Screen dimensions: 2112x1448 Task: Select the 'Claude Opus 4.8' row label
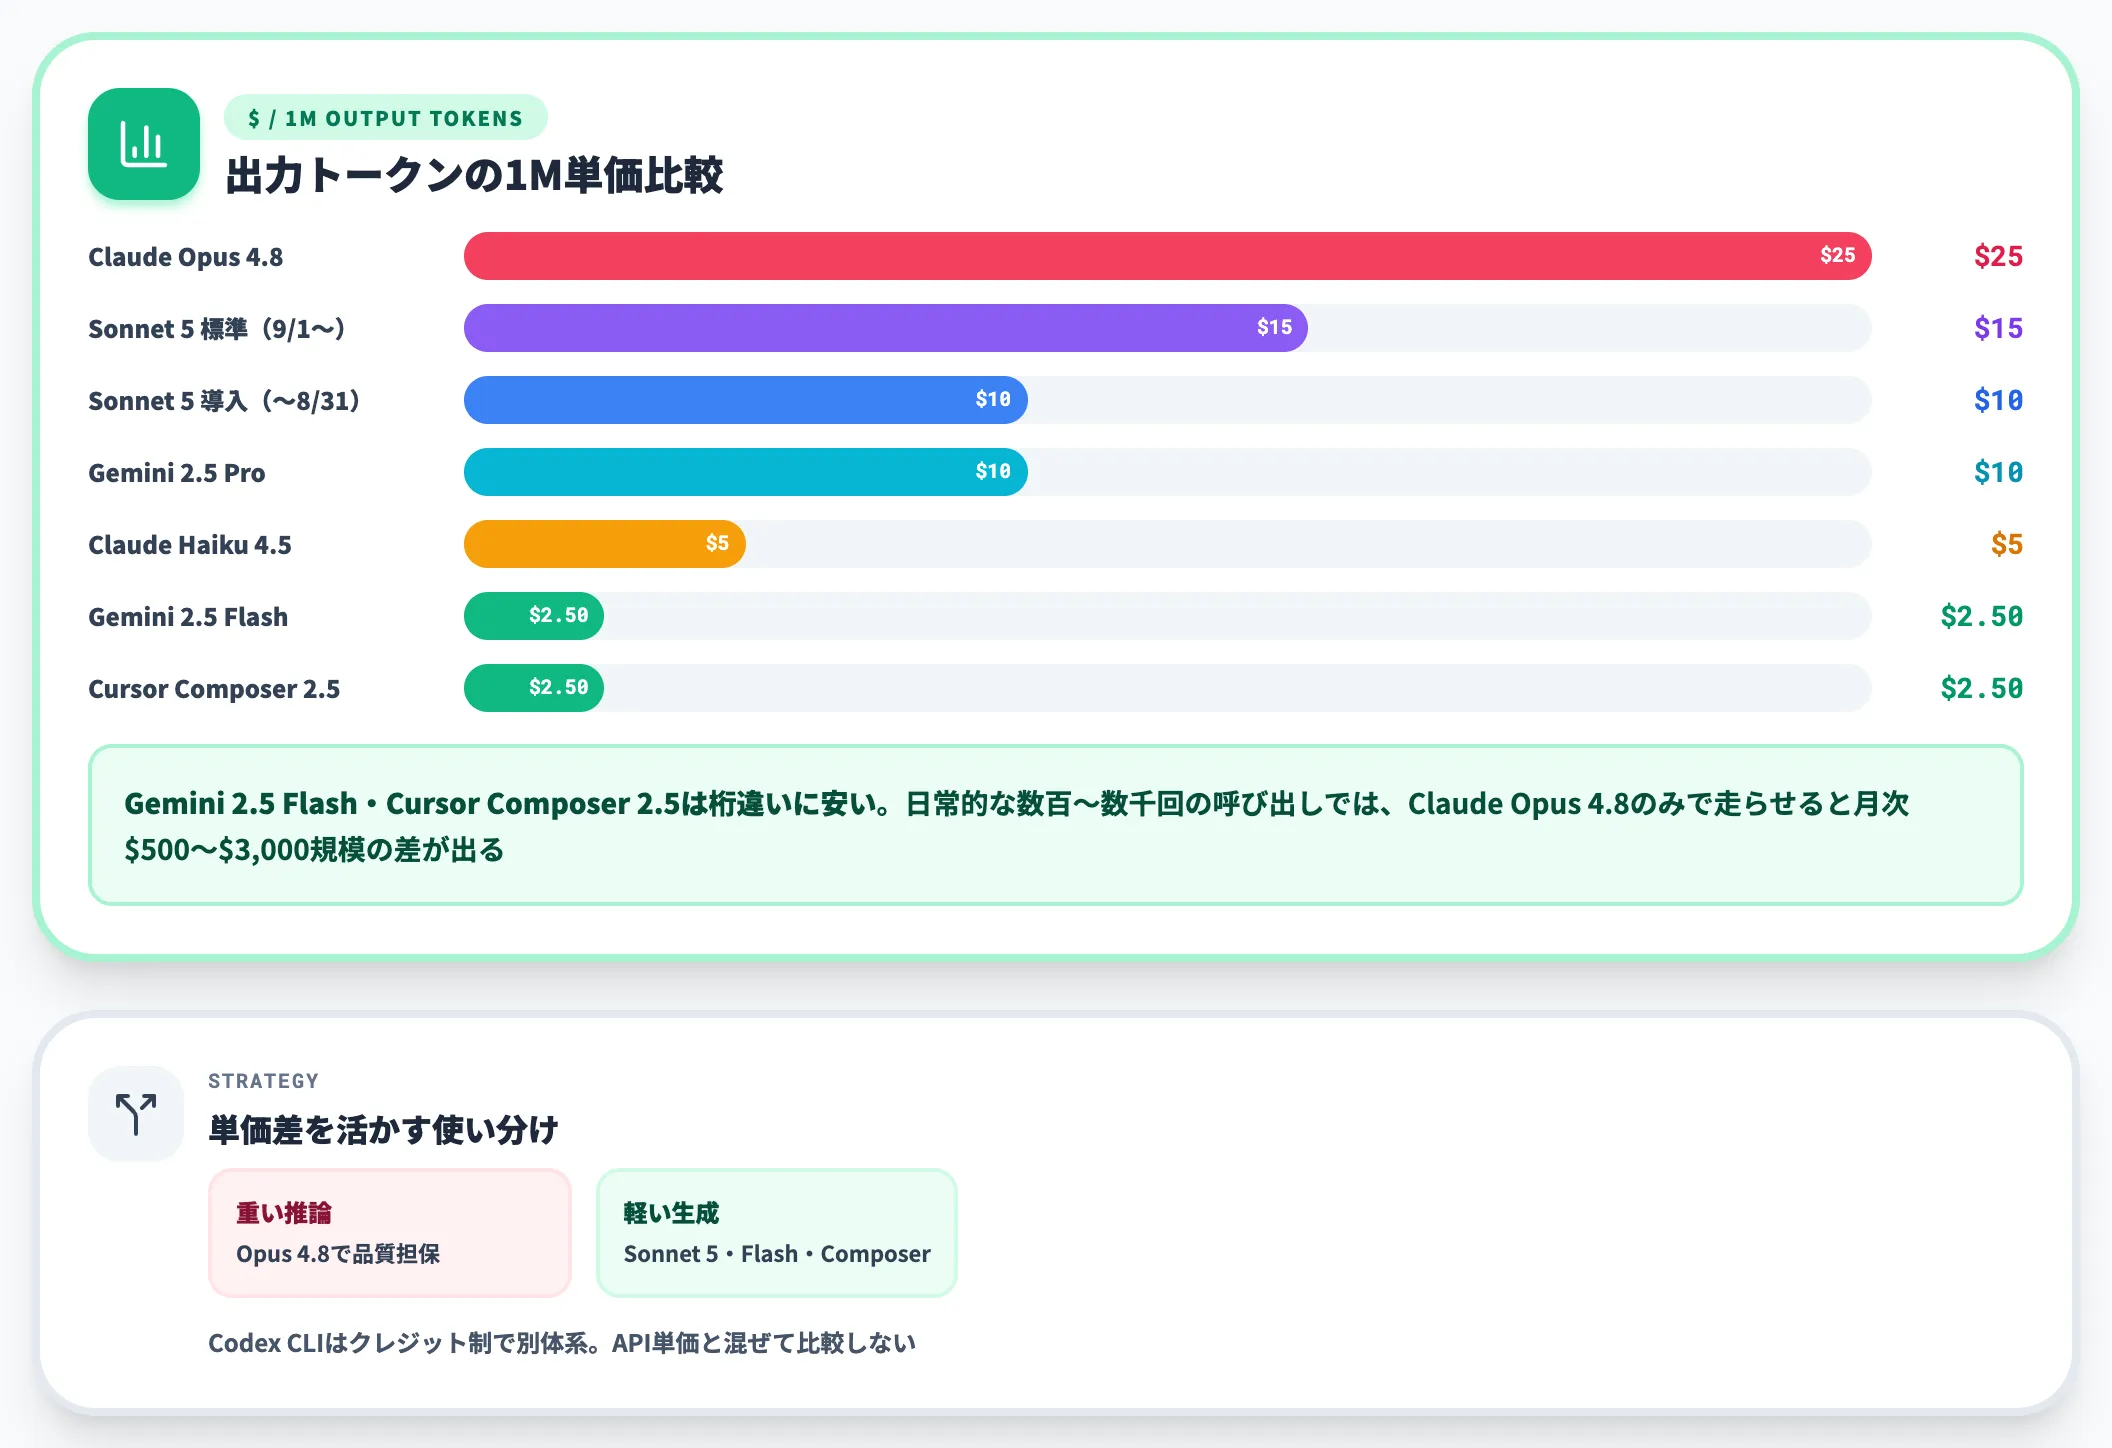tap(185, 257)
